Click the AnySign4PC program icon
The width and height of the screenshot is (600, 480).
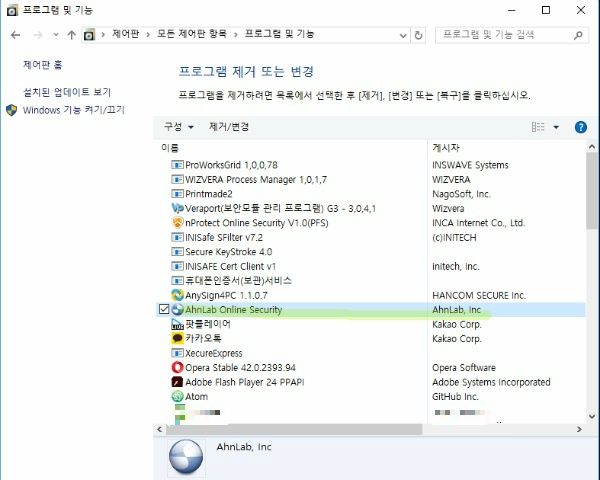(177, 295)
